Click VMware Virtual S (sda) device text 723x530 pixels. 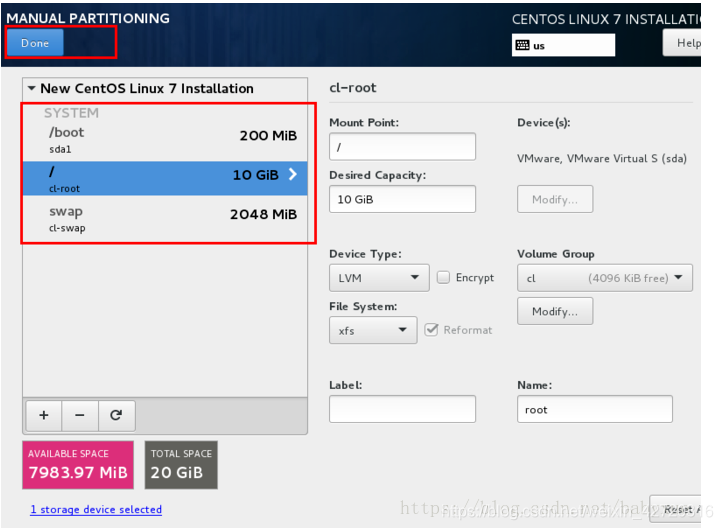pyautogui.click(x=602, y=159)
